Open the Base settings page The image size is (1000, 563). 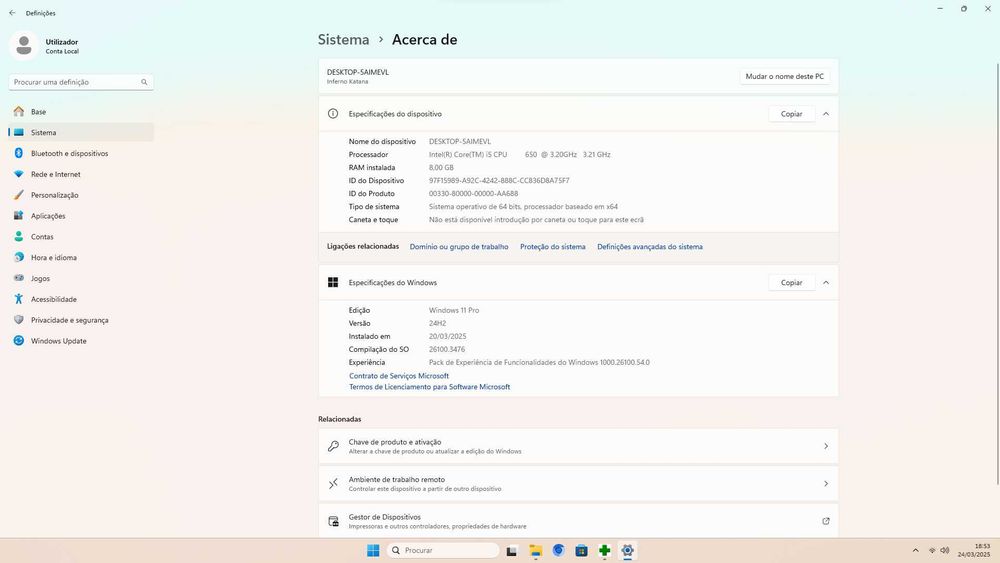point(81,112)
